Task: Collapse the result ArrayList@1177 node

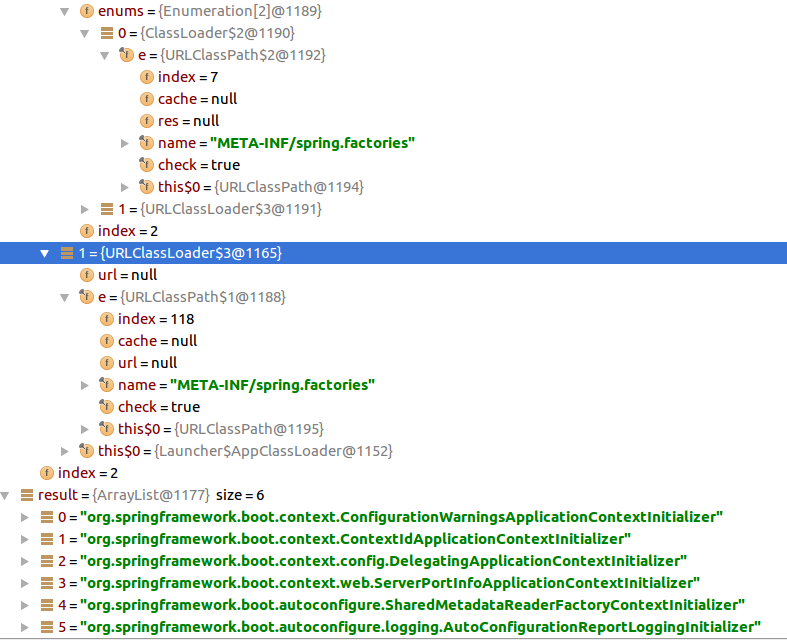Action: click(x=5, y=495)
